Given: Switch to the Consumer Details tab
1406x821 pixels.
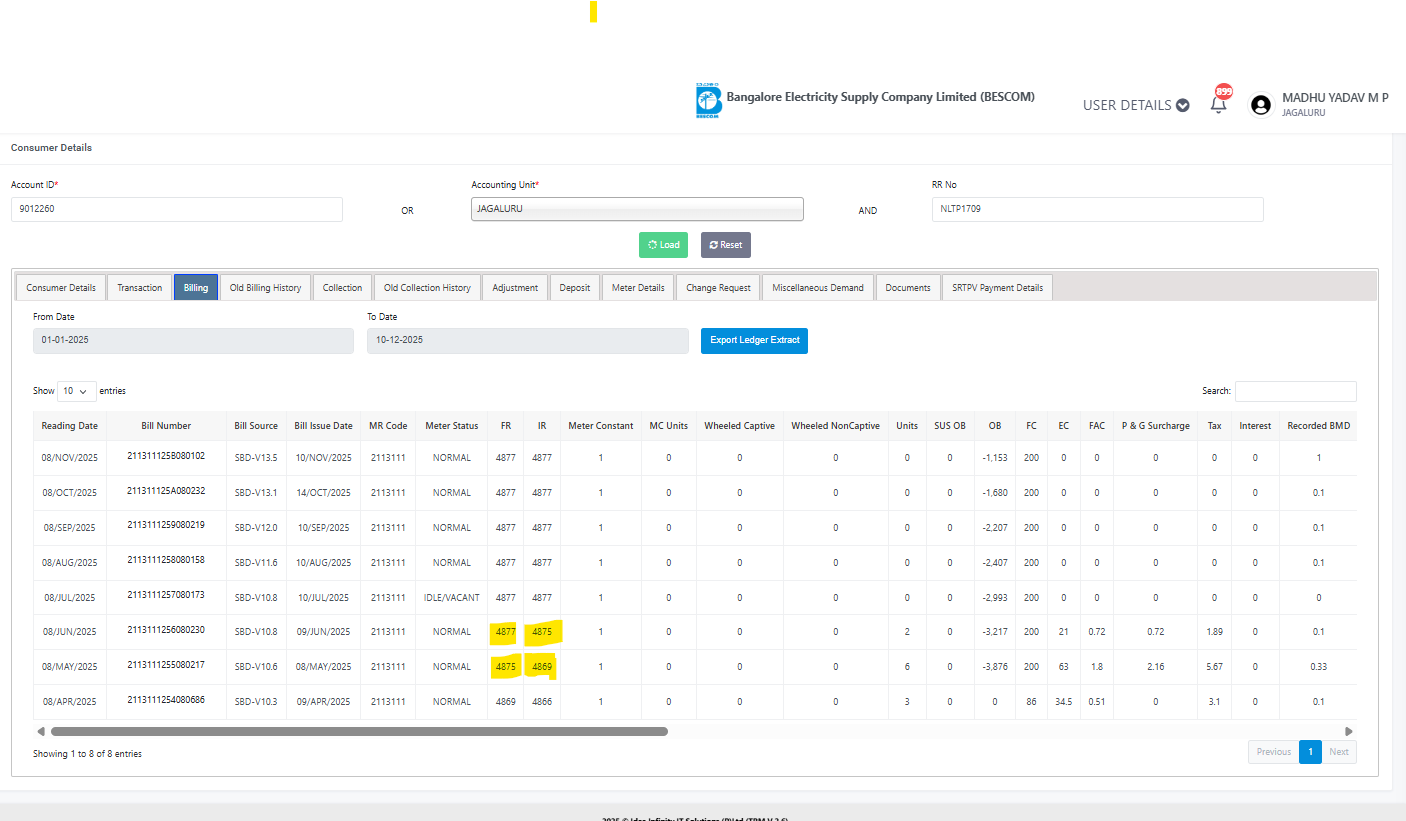Looking at the screenshot, I should [x=61, y=288].
